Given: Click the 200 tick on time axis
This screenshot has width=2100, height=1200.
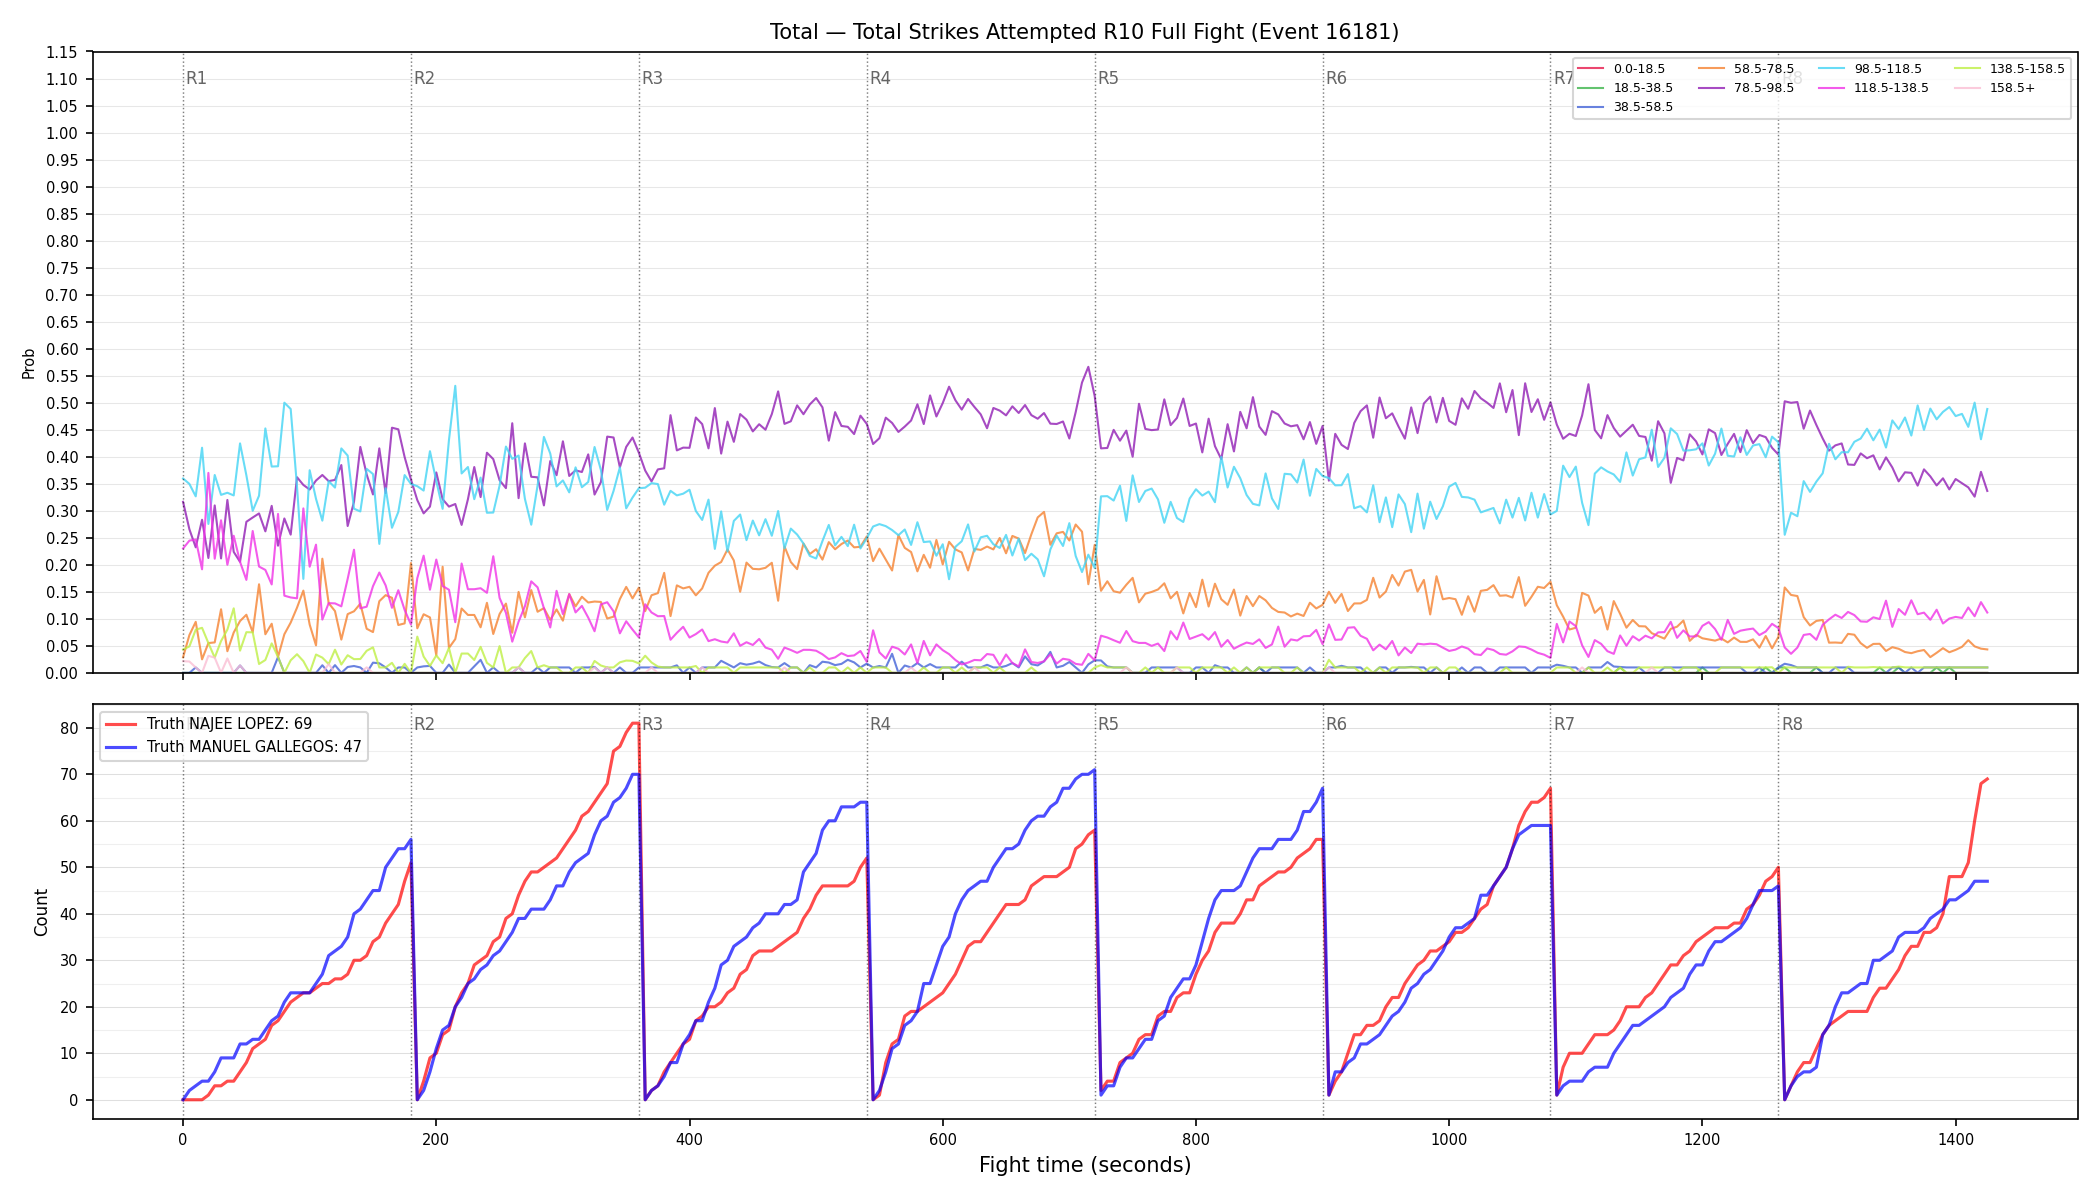Looking at the screenshot, I should point(436,1138).
